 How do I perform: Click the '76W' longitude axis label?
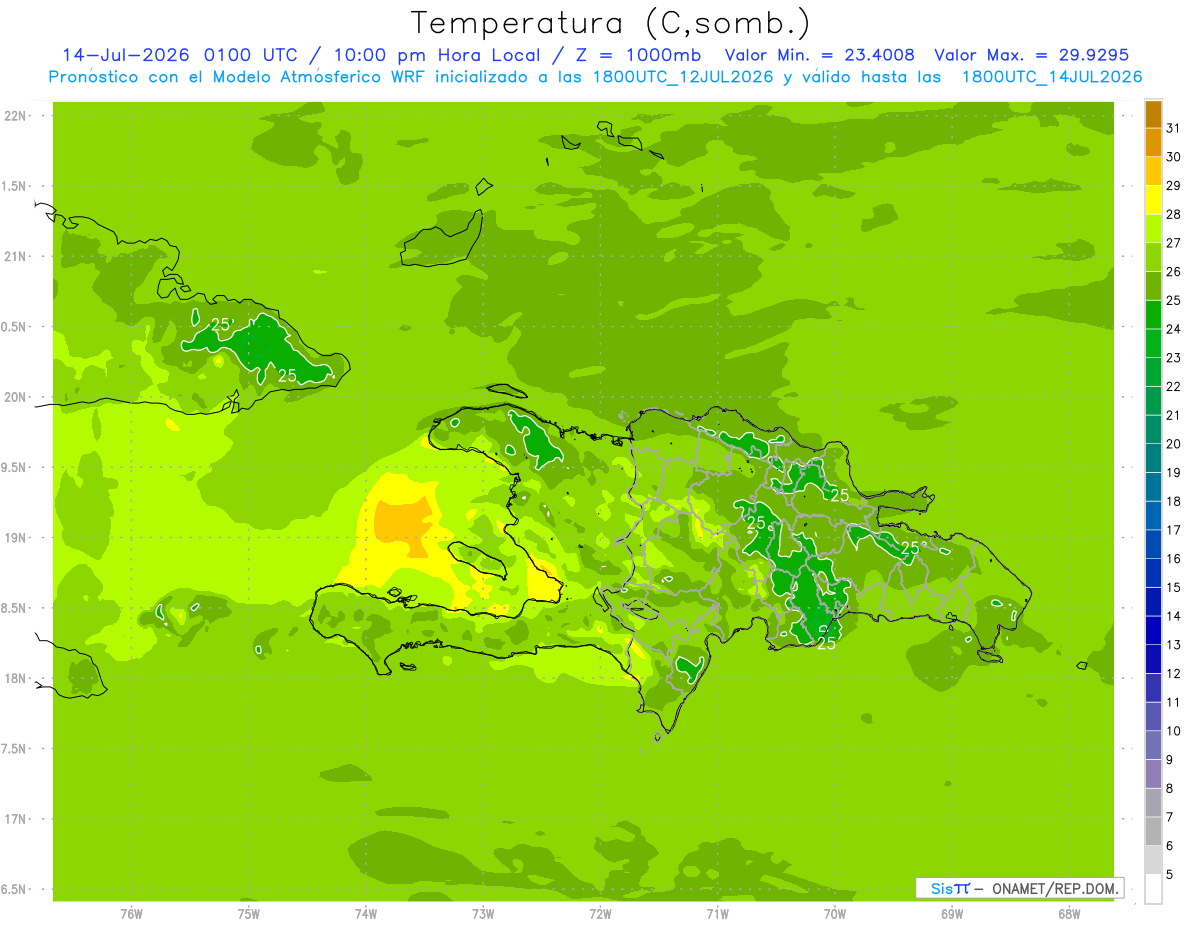tap(131, 914)
